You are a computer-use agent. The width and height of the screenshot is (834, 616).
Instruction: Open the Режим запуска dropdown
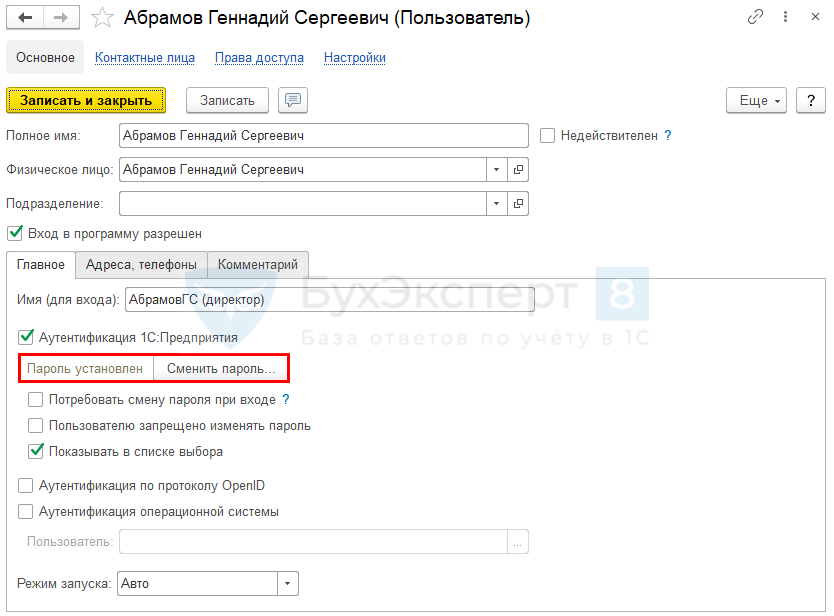pyautogui.click(x=288, y=583)
